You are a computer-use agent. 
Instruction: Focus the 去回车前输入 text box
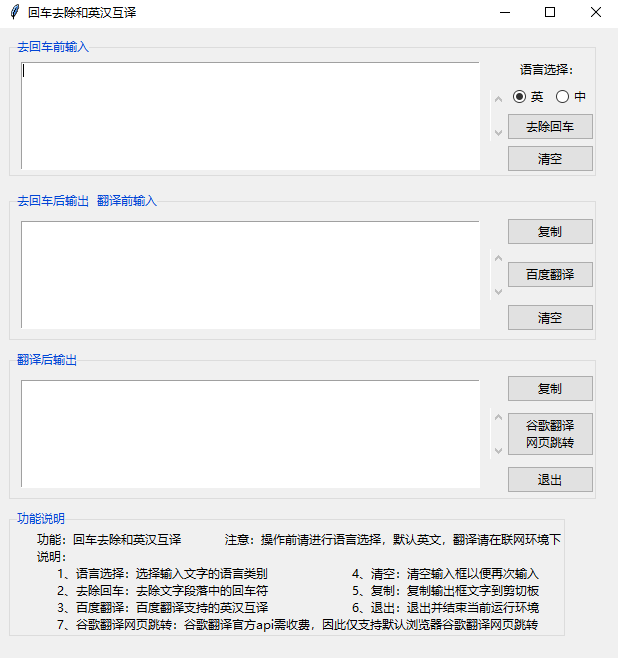(x=250, y=116)
